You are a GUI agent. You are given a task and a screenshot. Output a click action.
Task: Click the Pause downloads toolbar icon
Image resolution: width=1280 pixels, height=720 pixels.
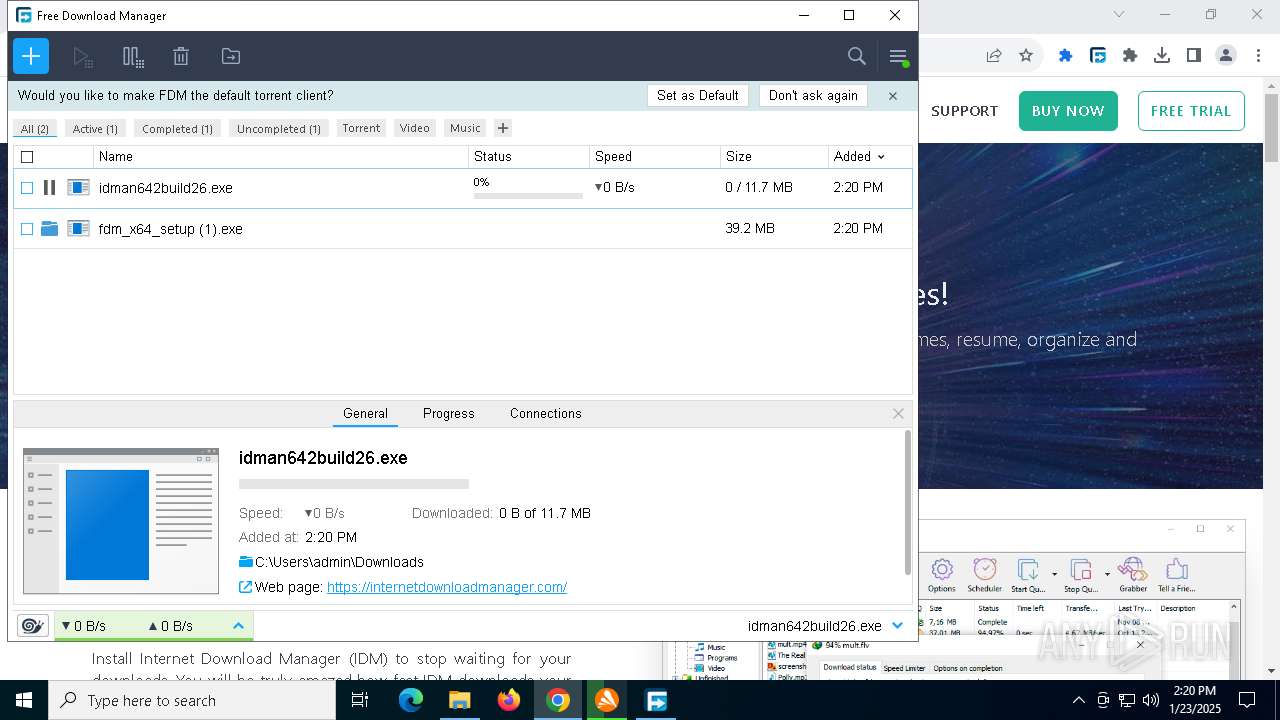[132, 57]
